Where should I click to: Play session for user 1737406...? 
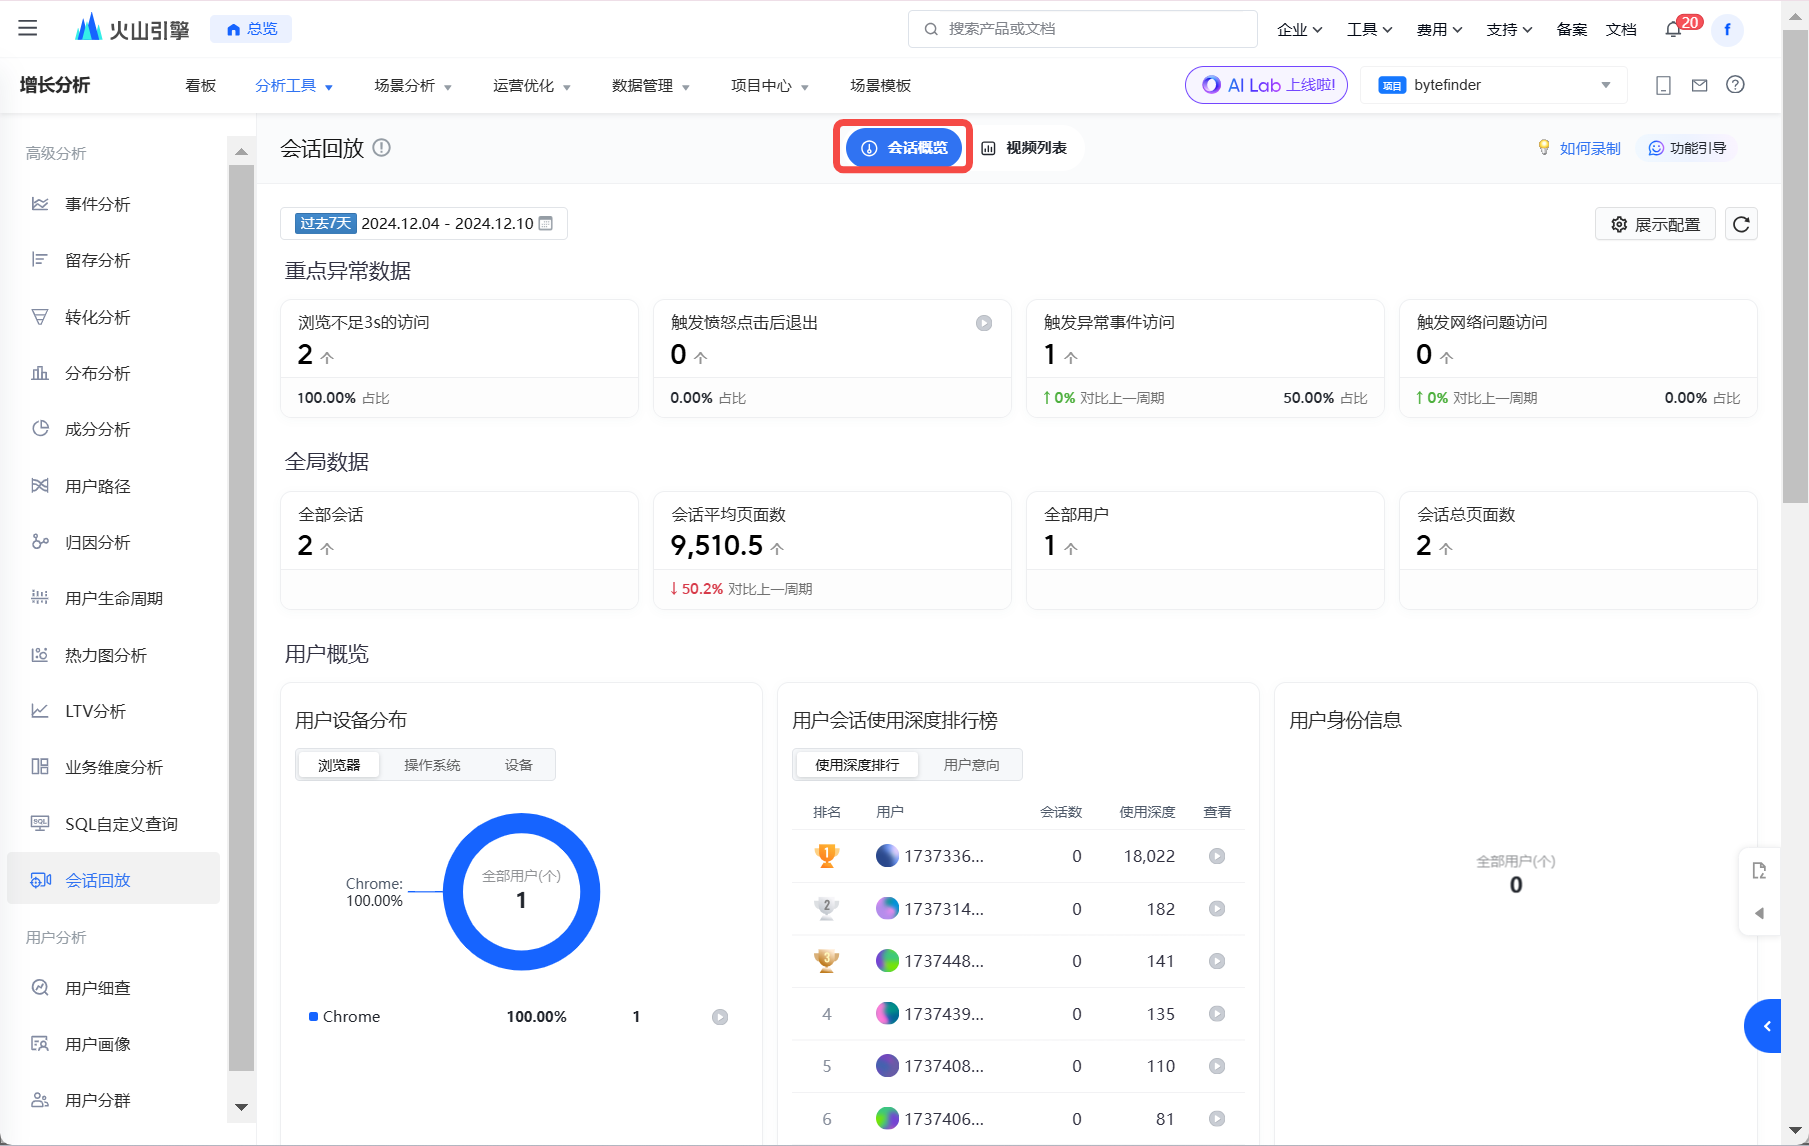pos(1217,1119)
